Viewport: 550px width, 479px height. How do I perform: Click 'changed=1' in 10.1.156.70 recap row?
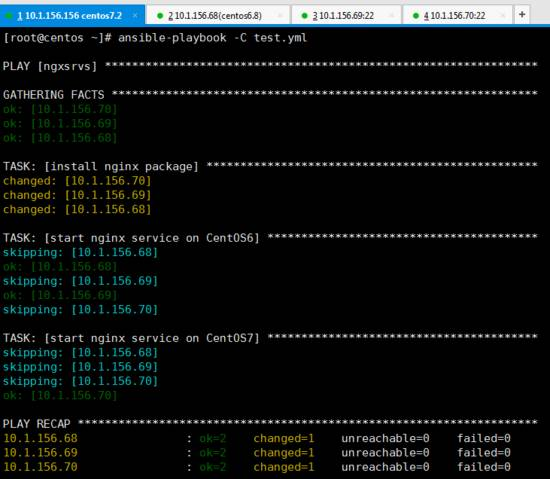coord(284,467)
